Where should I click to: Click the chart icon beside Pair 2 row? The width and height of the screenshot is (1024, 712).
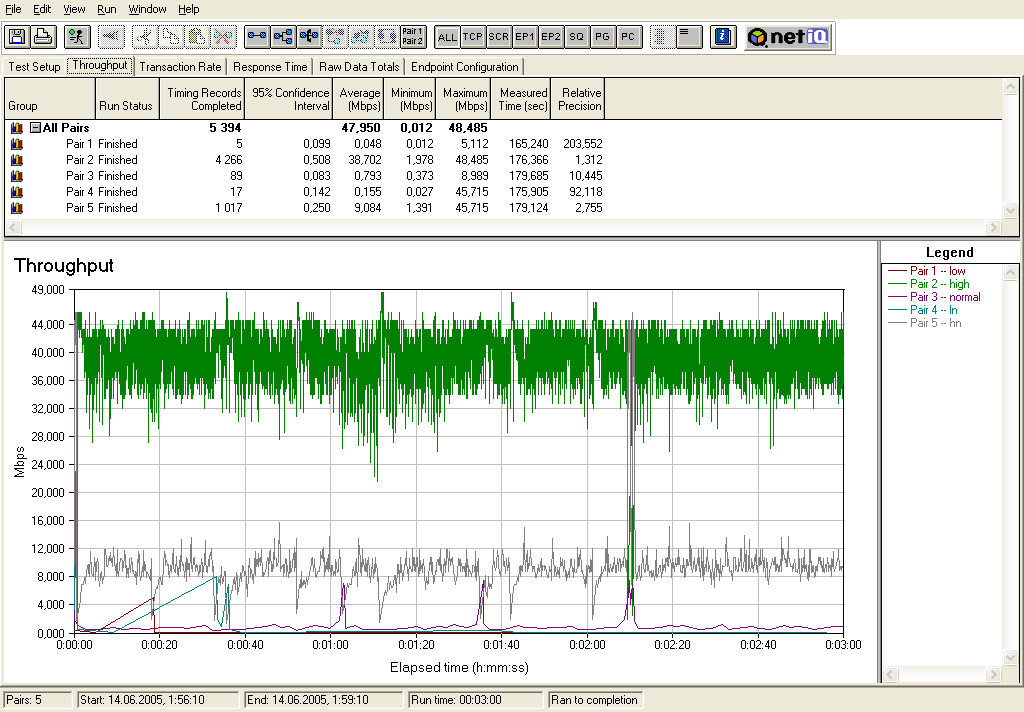16,160
